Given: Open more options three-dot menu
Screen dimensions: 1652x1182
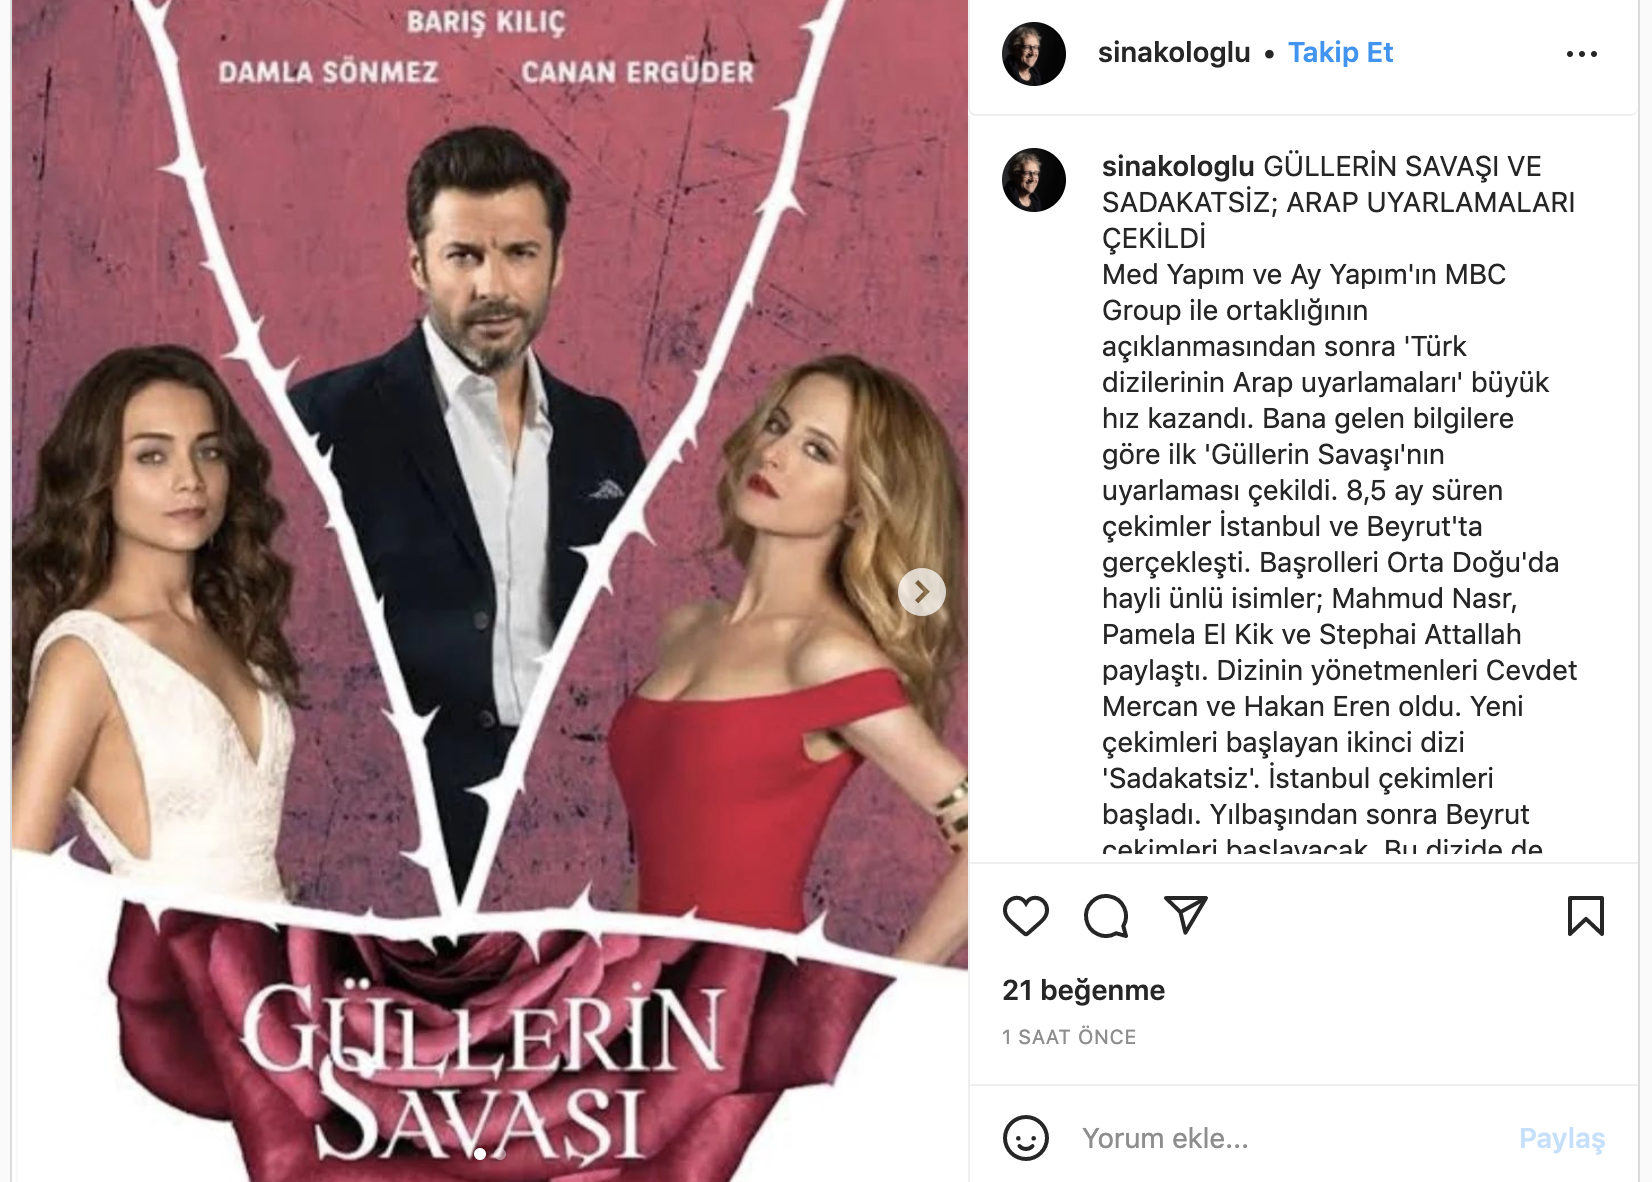Looking at the screenshot, I should pyautogui.click(x=1581, y=54).
